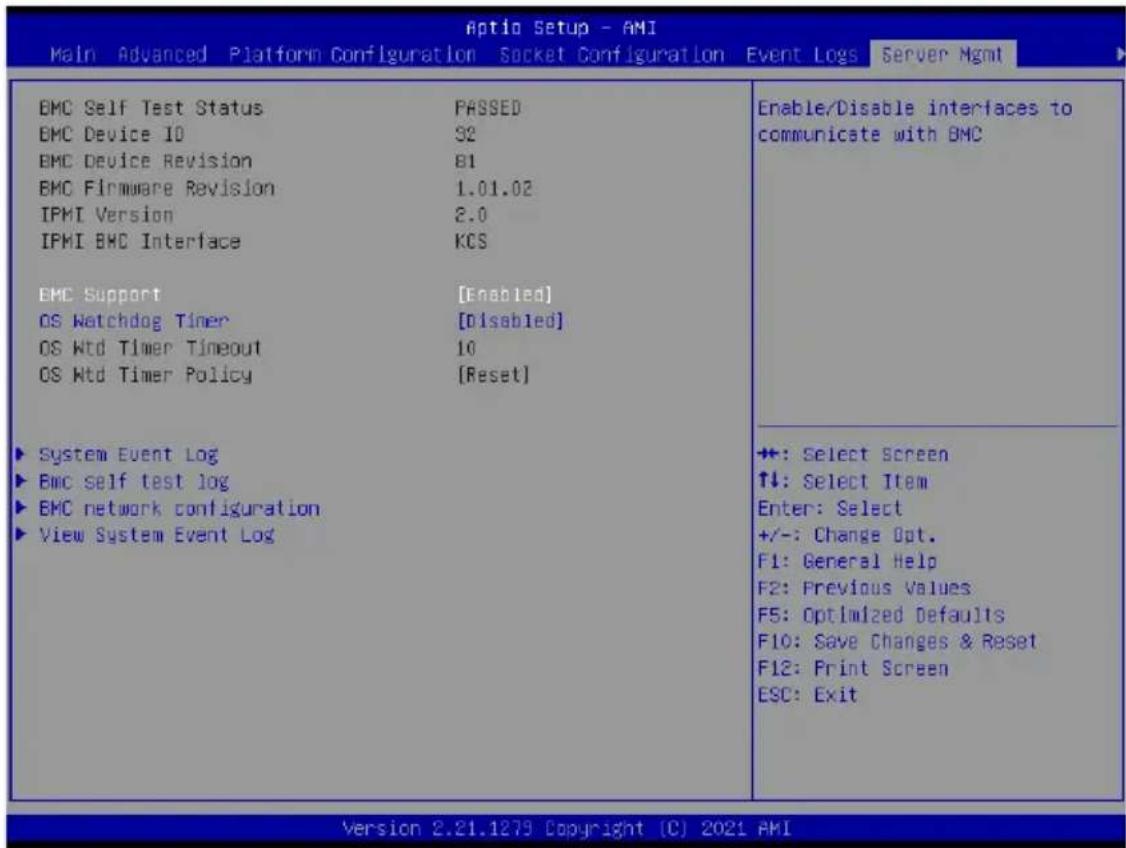The image size is (1126, 848).
Task: Select the Server Mgmt tab
Action: (941, 55)
